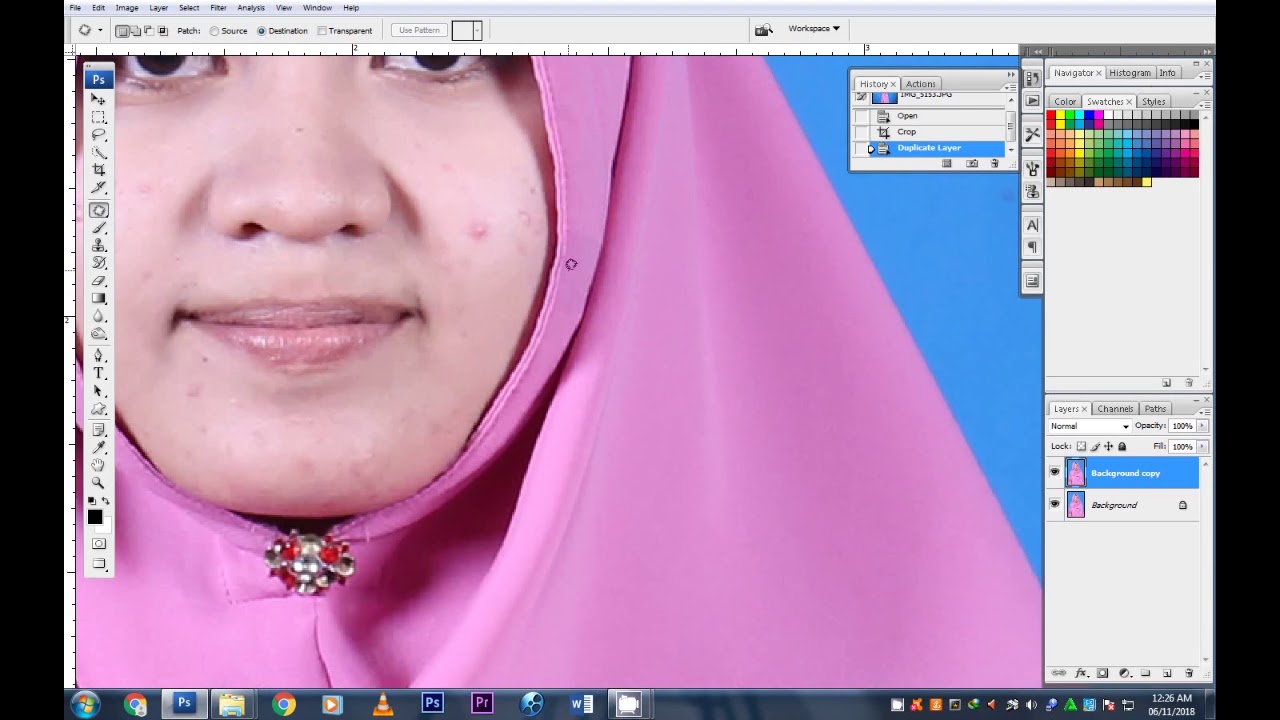This screenshot has width=1280, height=720.
Task: Open the Fill slider arrow
Action: point(1202,447)
